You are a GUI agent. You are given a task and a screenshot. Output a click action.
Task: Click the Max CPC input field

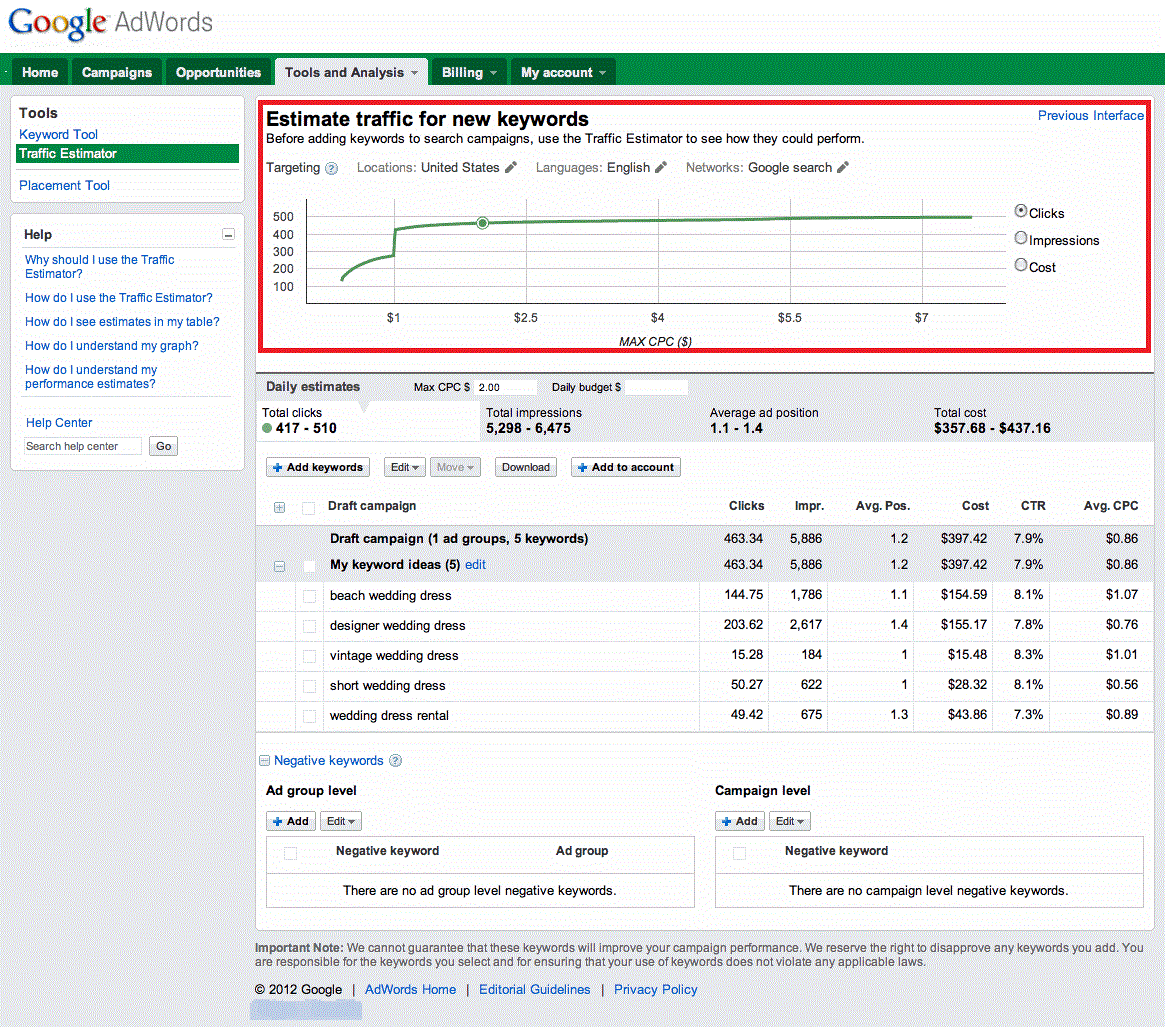point(505,387)
